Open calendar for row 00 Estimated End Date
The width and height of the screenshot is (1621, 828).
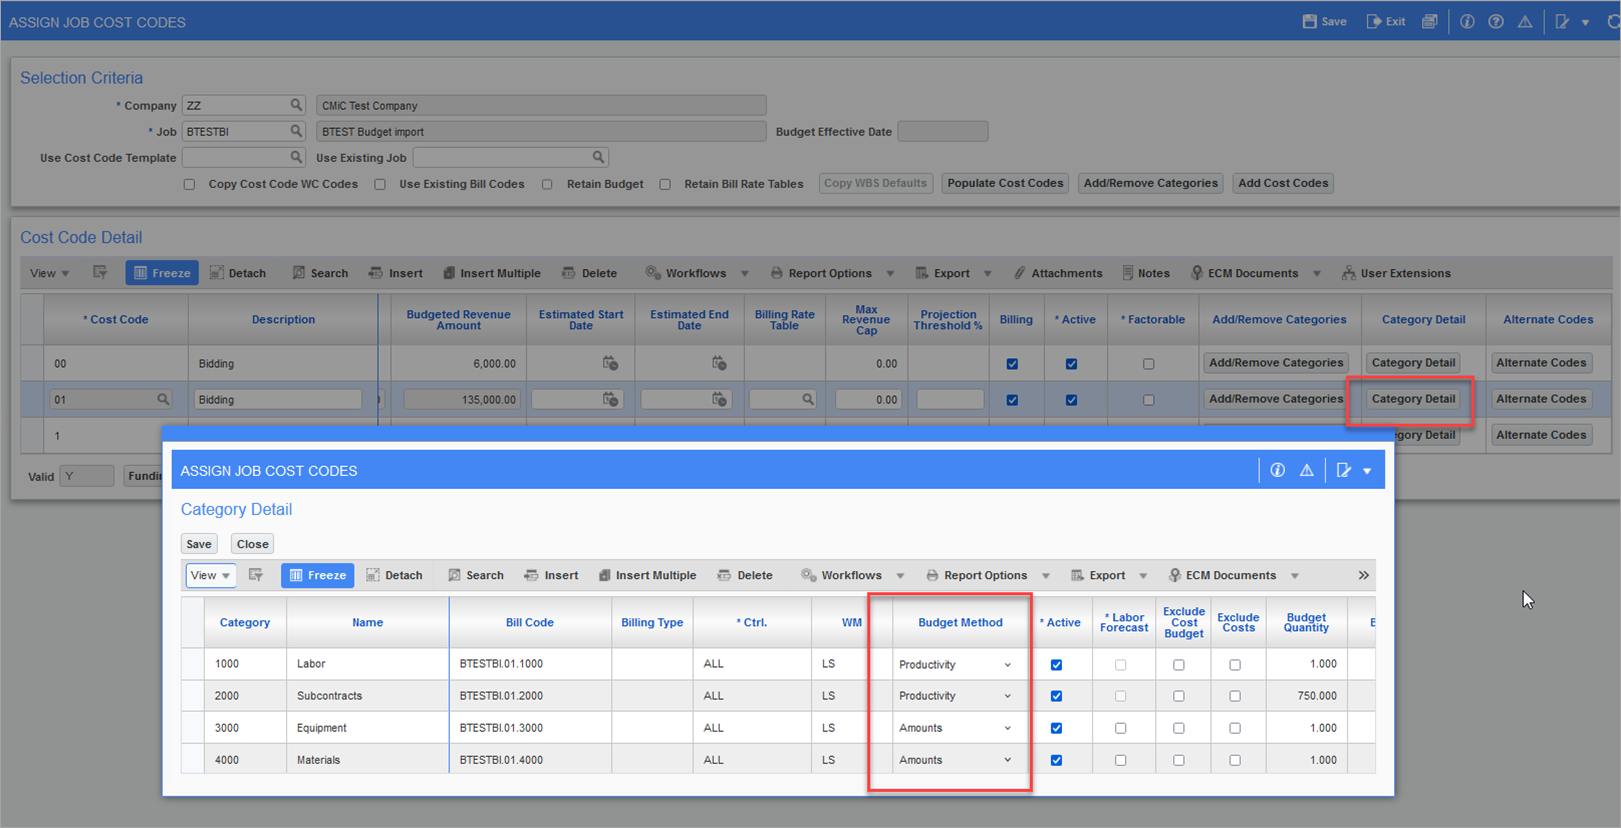click(719, 363)
